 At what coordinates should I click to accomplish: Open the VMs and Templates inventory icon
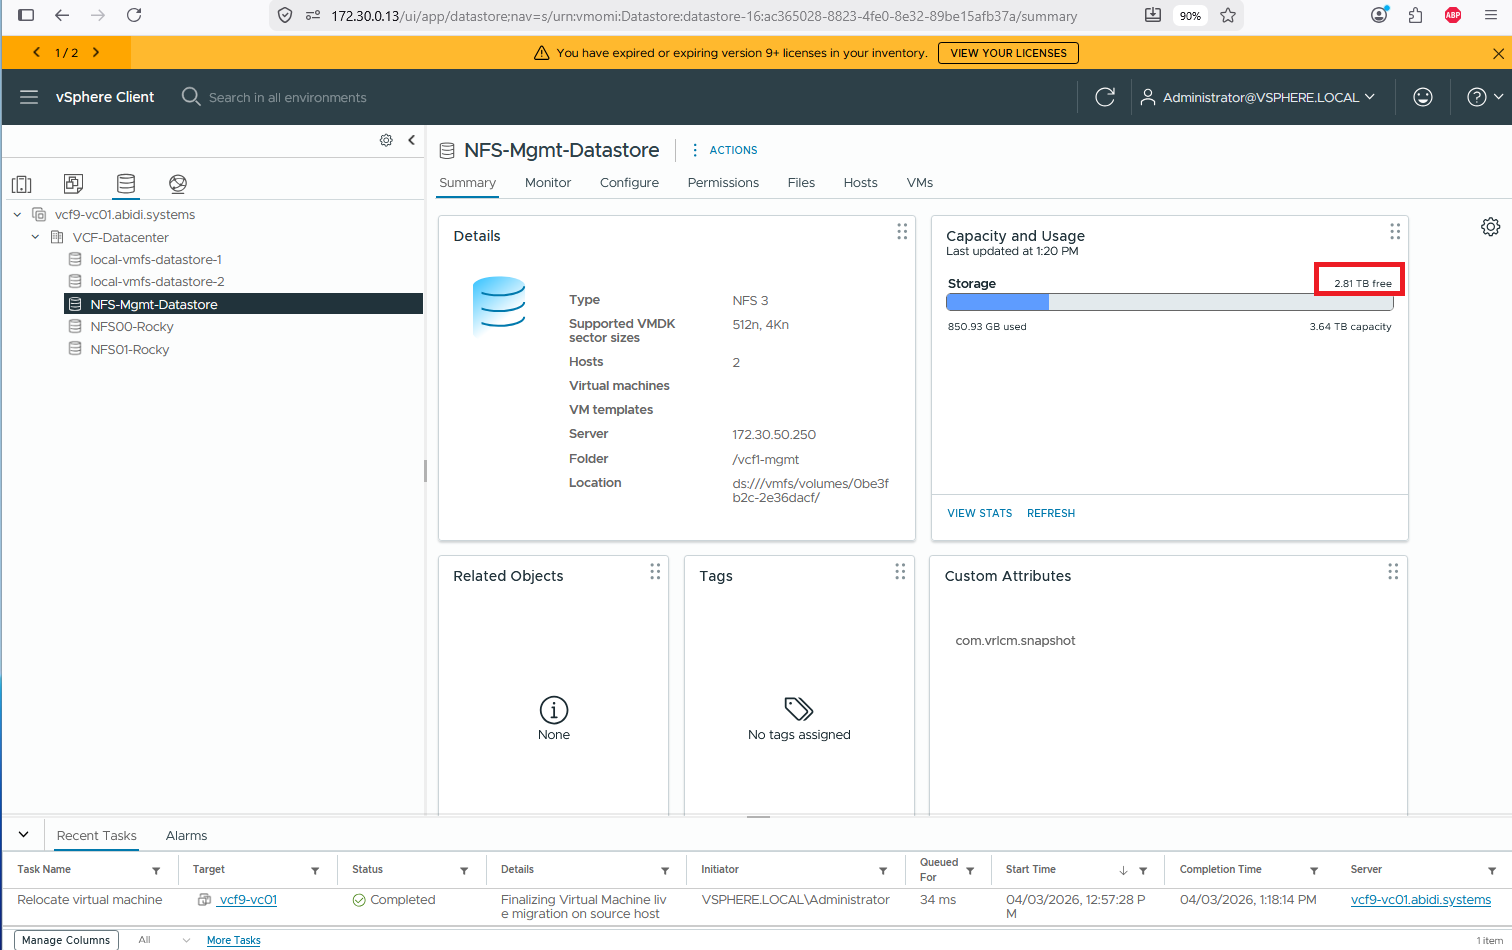tap(73, 184)
